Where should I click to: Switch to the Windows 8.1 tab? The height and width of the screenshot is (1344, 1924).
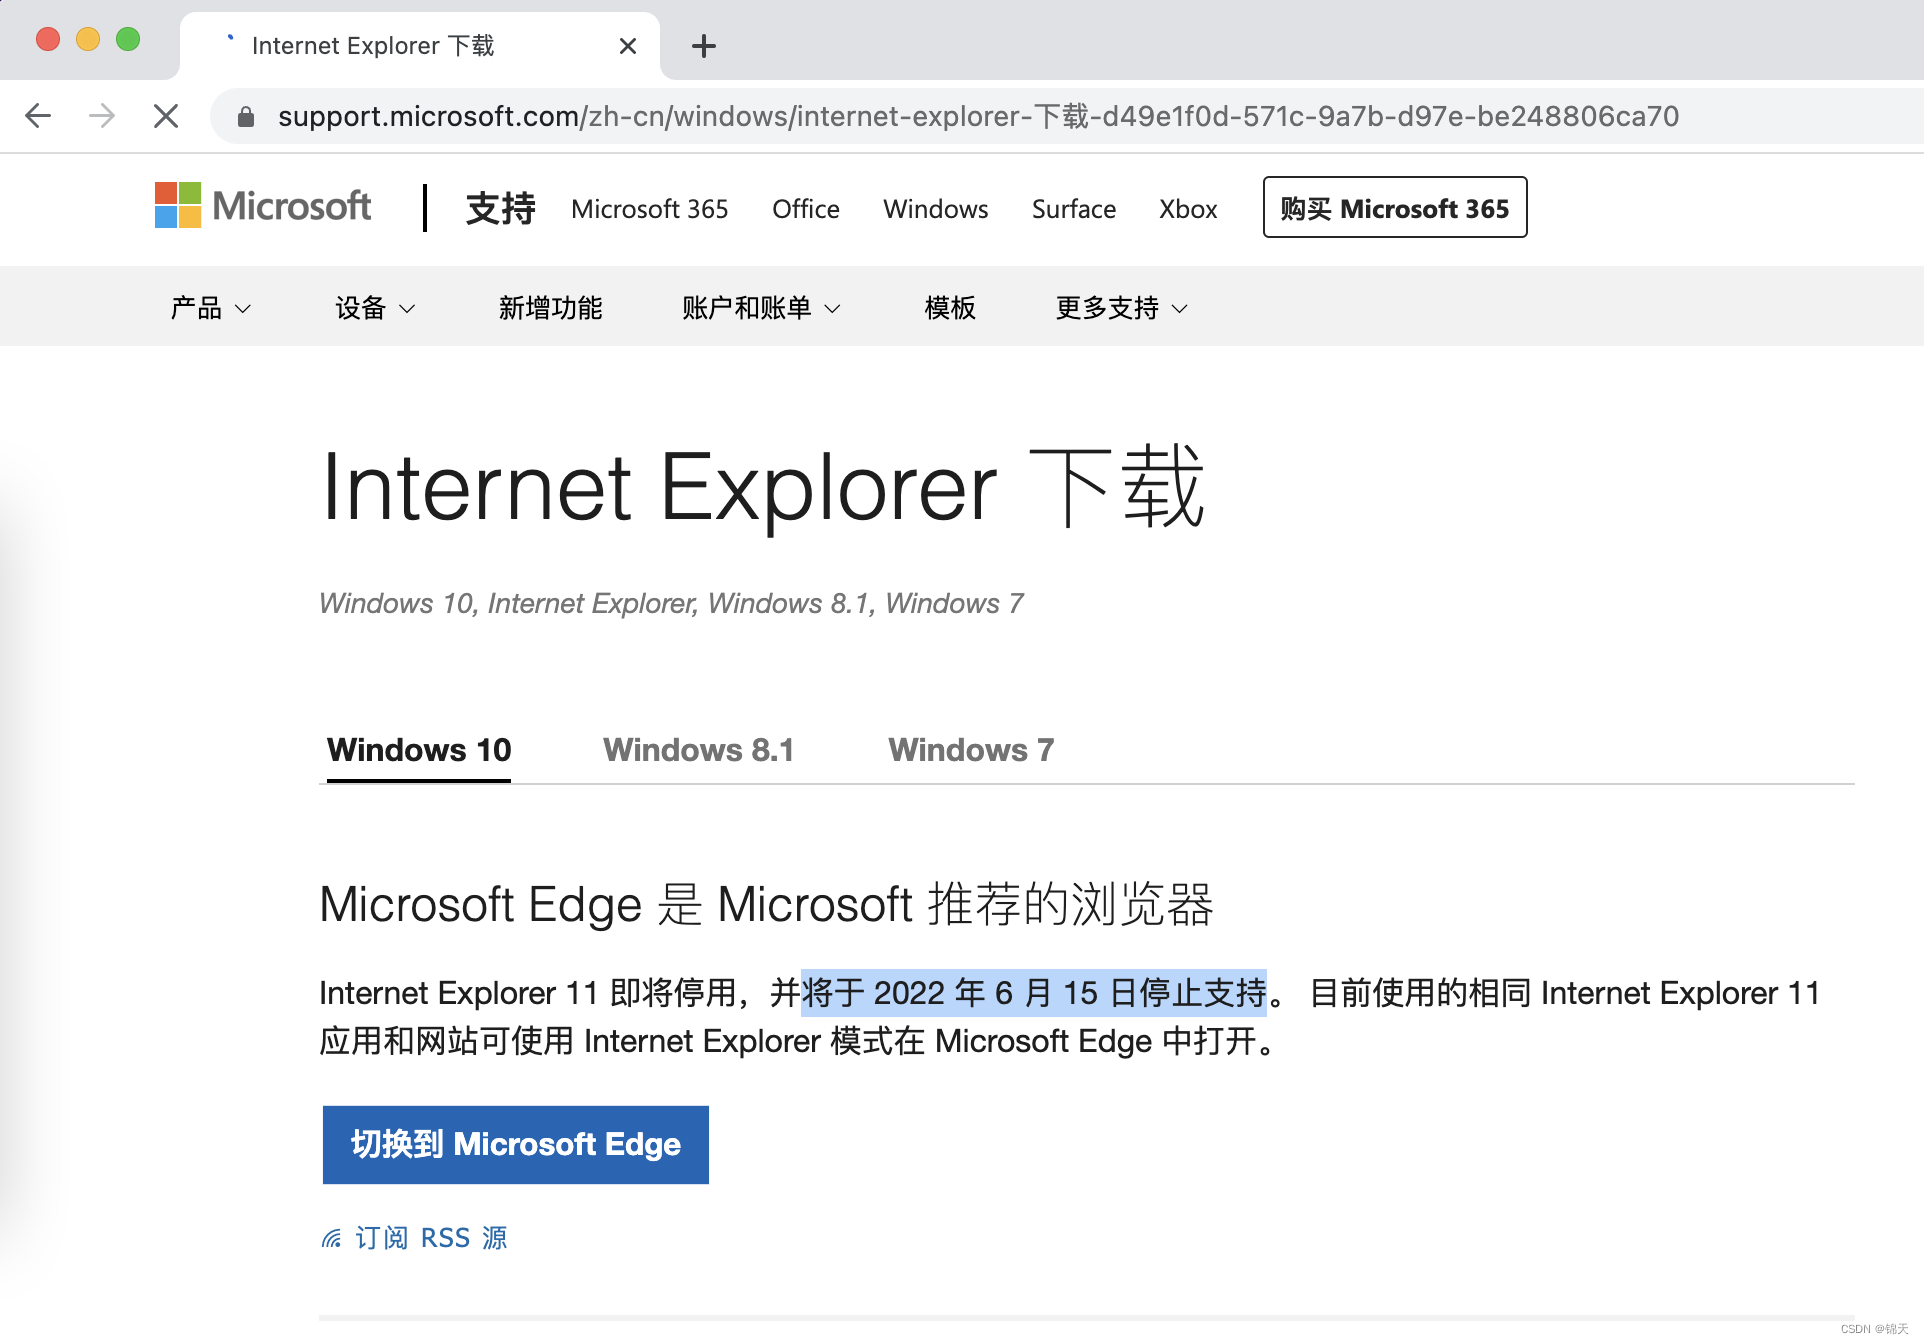pyautogui.click(x=698, y=750)
